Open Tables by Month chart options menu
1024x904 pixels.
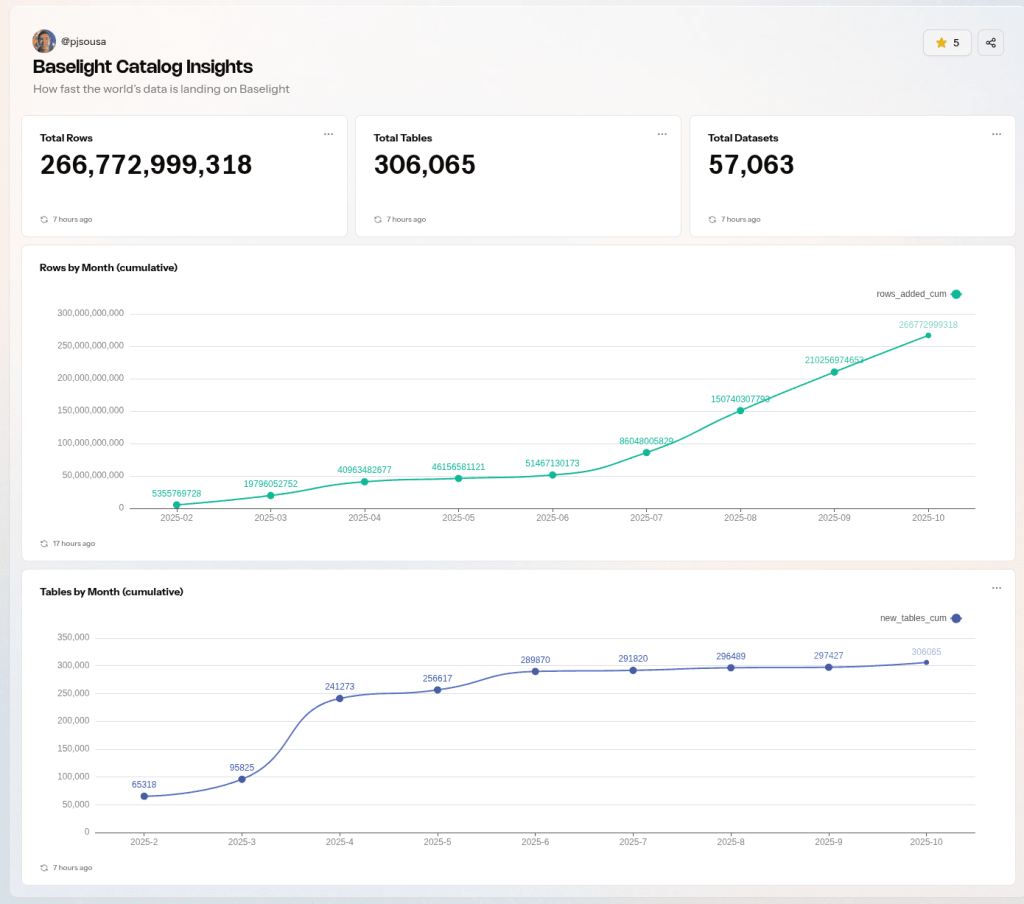click(997, 588)
